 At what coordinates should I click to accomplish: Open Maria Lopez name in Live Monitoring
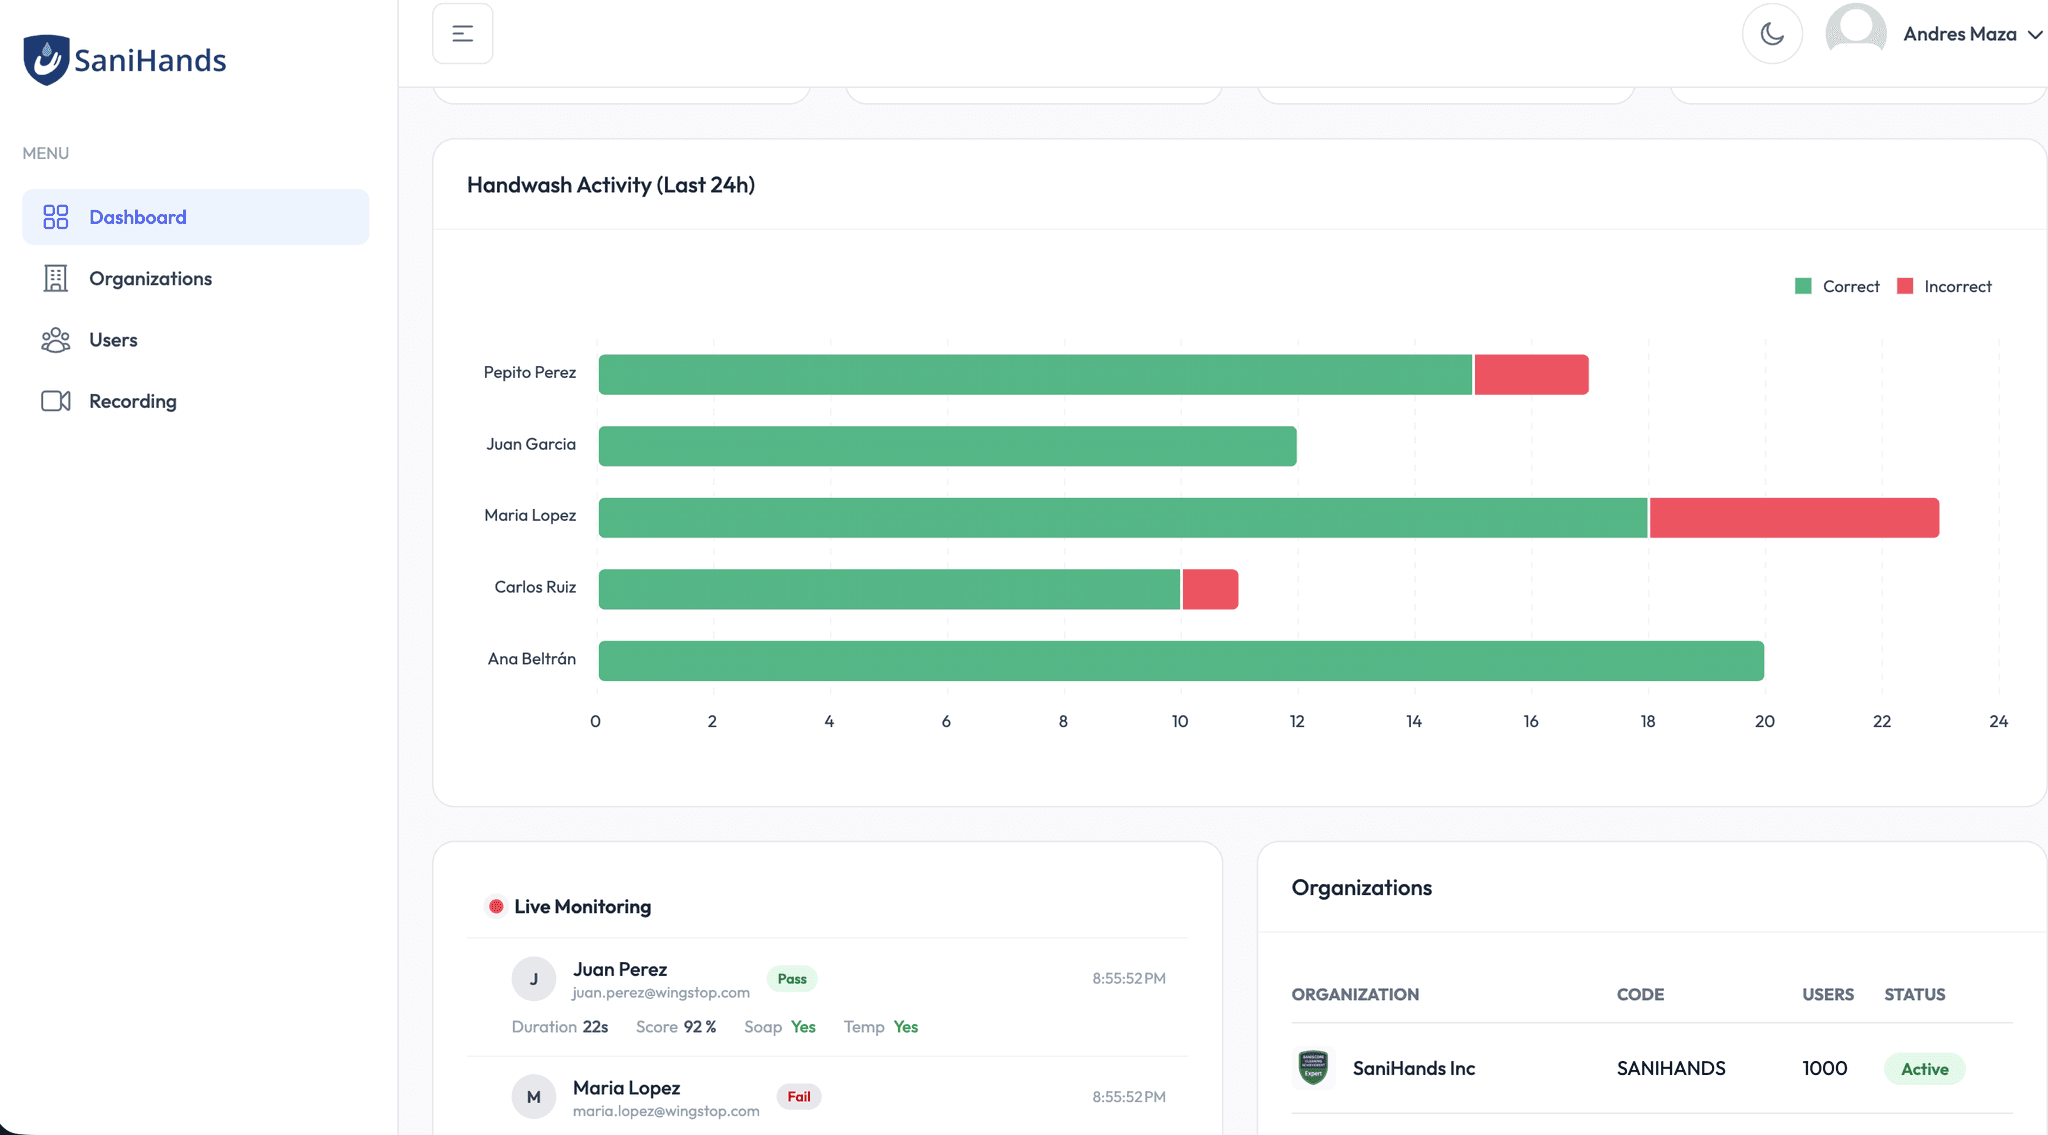tap(626, 1087)
